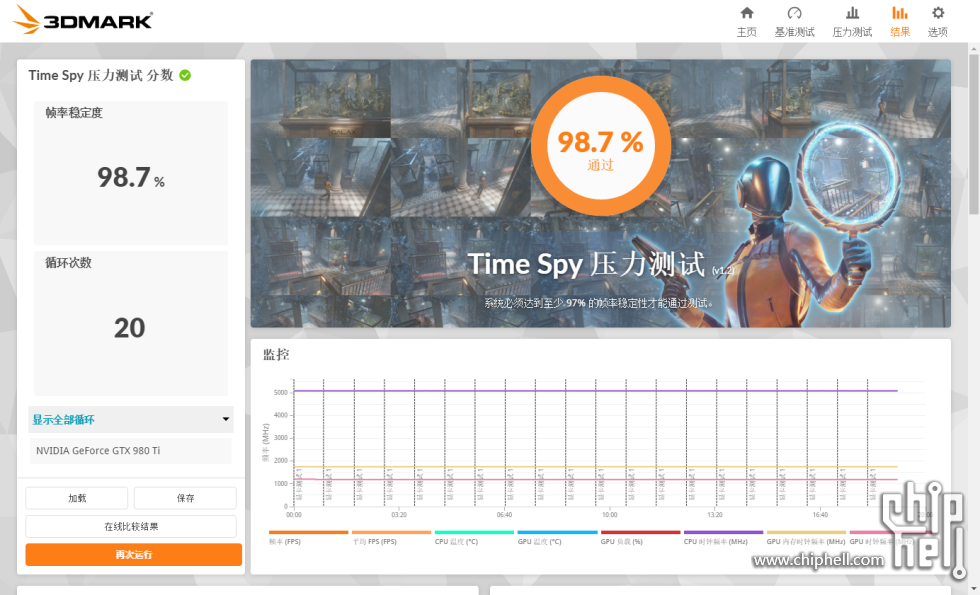Open the 压力测试 stress test tab
The height and width of the screenshot is (595, 980).
click(852, 22)
